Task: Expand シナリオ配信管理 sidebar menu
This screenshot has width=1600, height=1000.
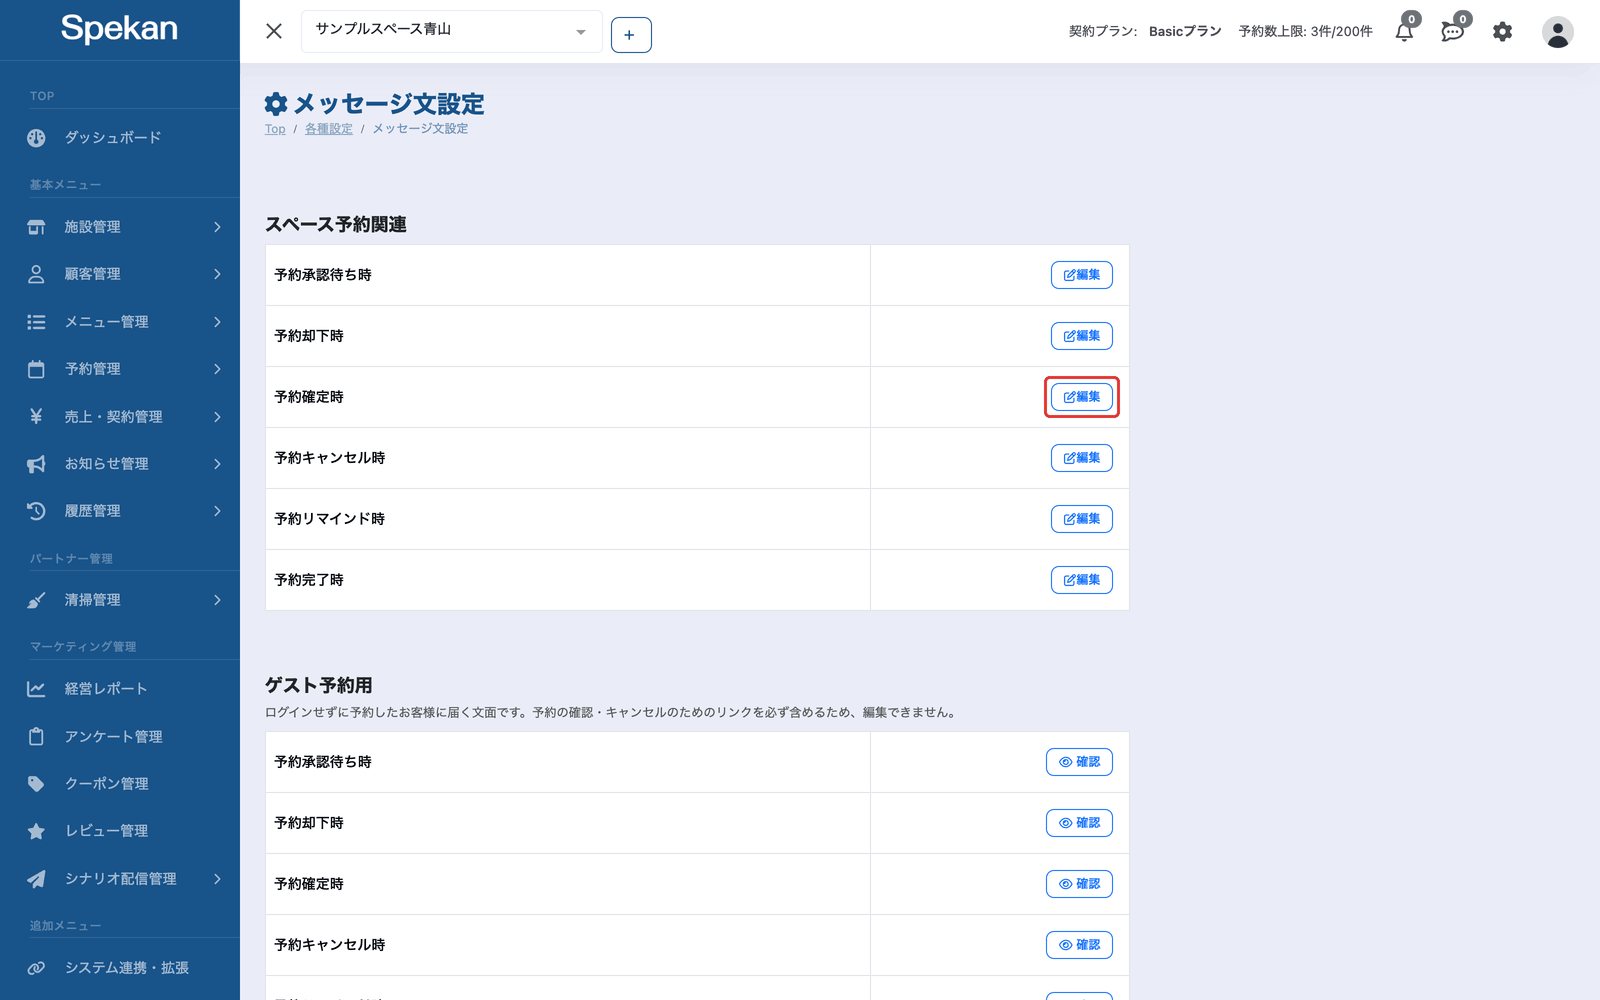Action: pyautogui.click(x=120, y=879)
